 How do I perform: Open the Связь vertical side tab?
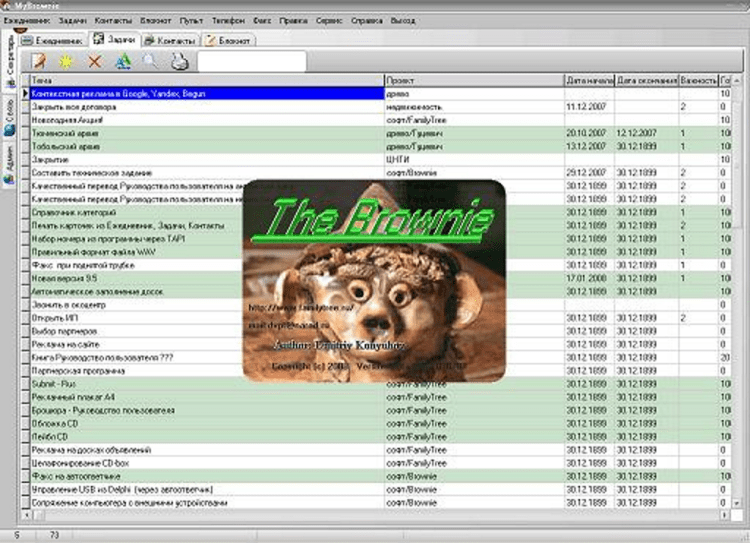10,117
